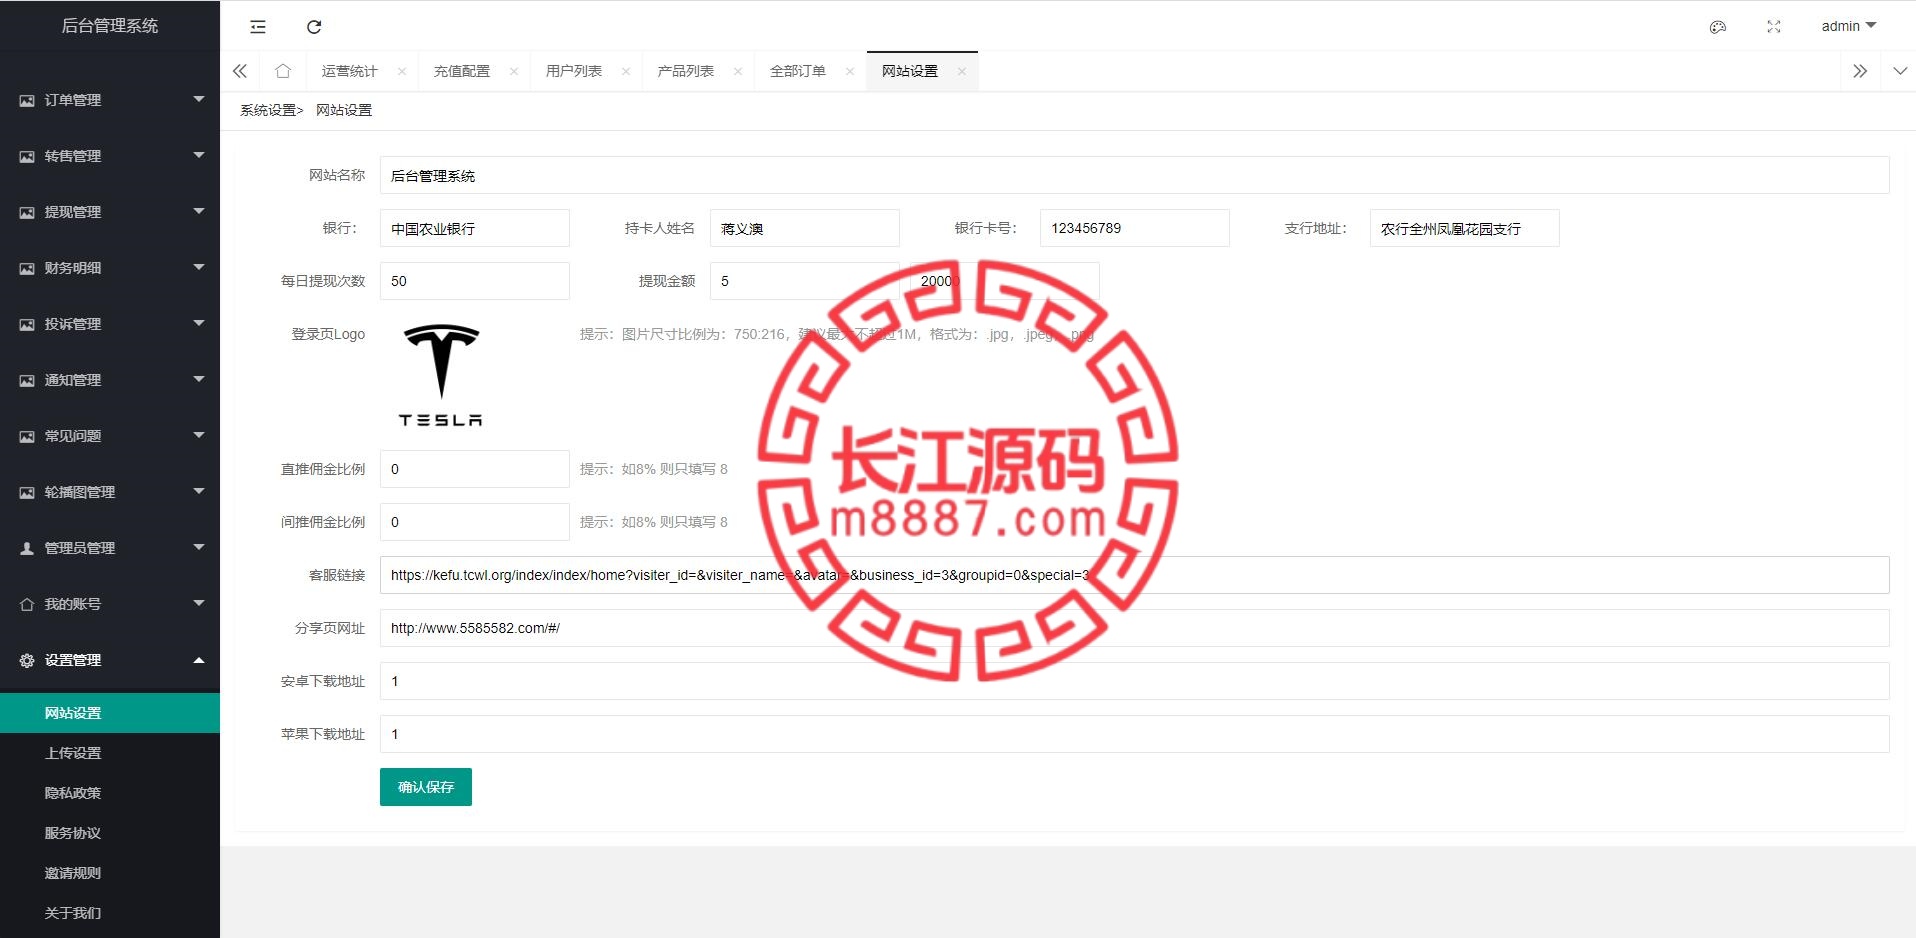
Task: Open 服务协议 in the sidebar
Action: tap(110, 833)
